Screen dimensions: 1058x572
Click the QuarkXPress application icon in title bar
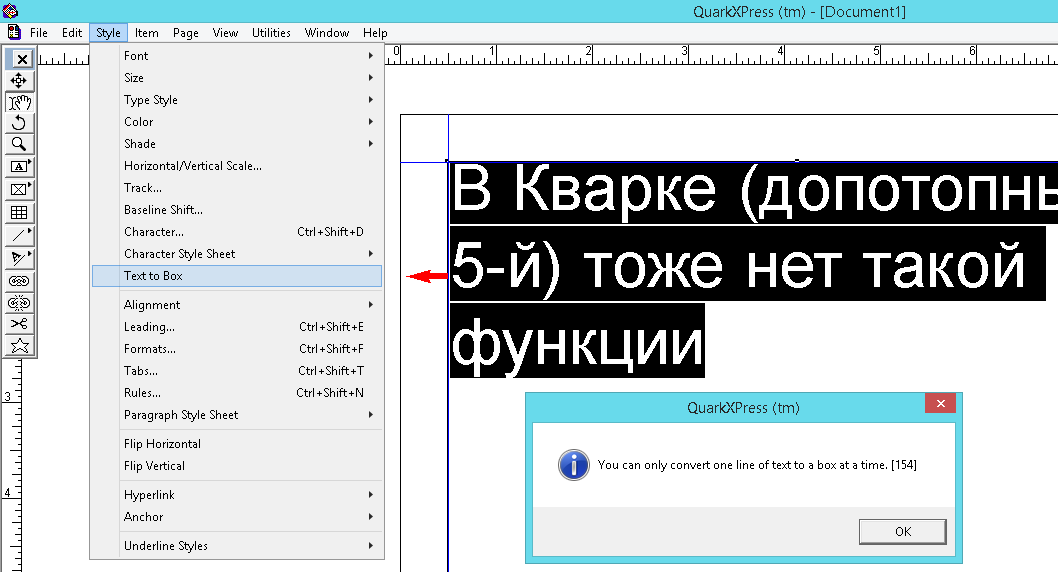[9, 11]
